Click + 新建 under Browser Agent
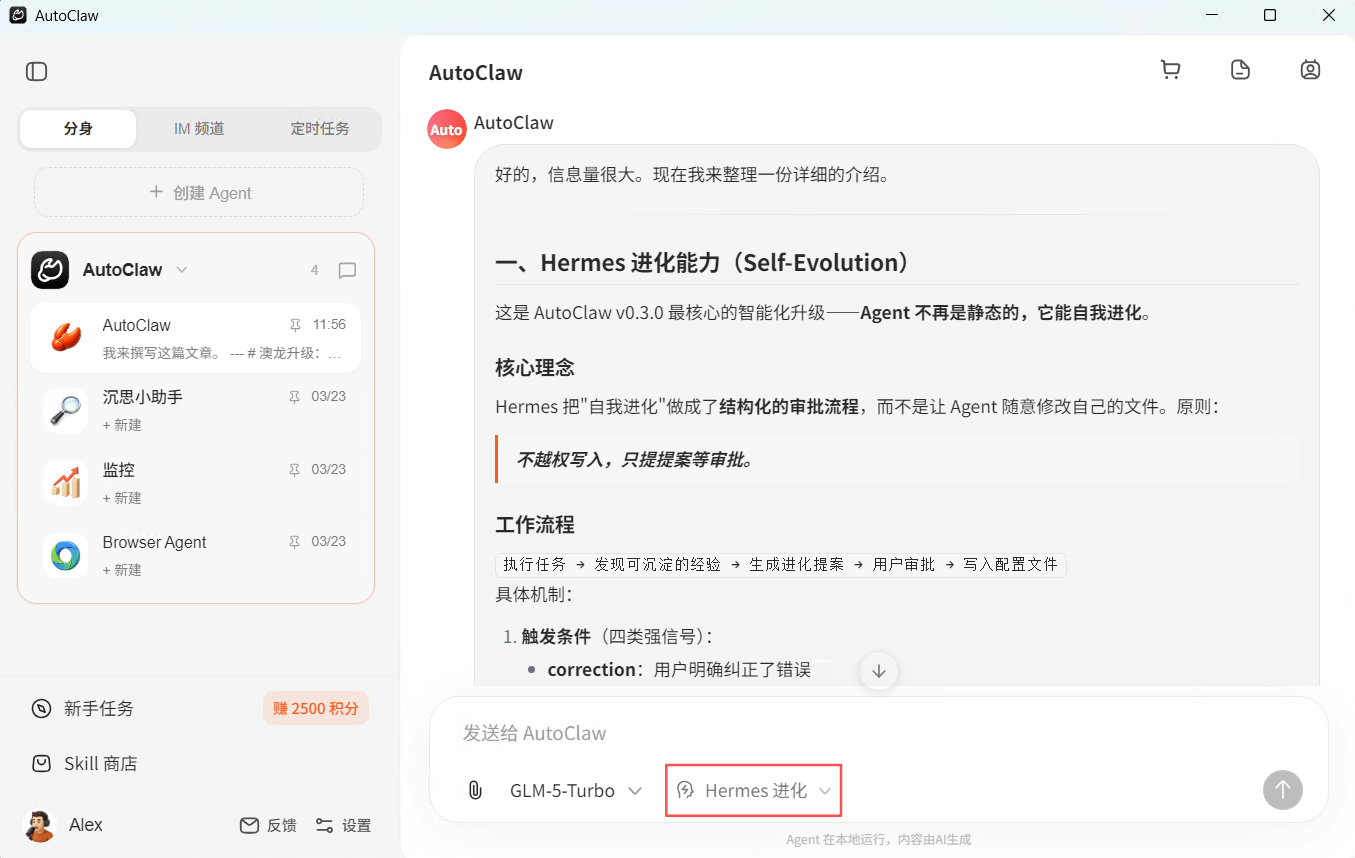The height and width of the screenshot is (858, 1355). [x=122, y=570]
